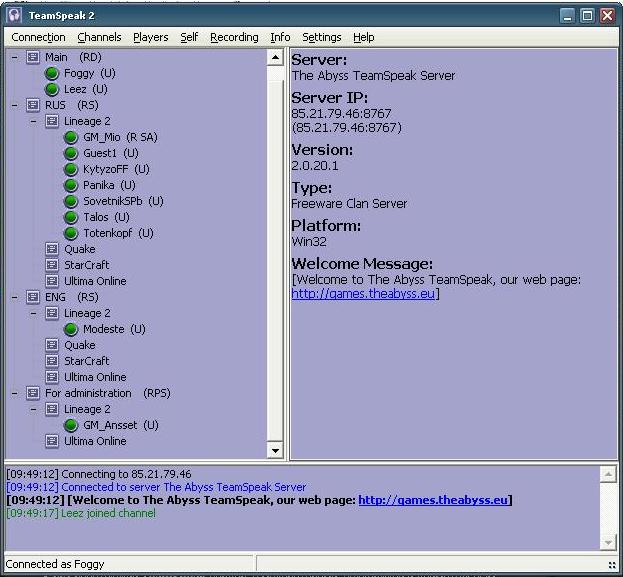This screenshot has width=623, height=577.
Task: Click the green status icon beside Foggy
Action: coord(52,73)
